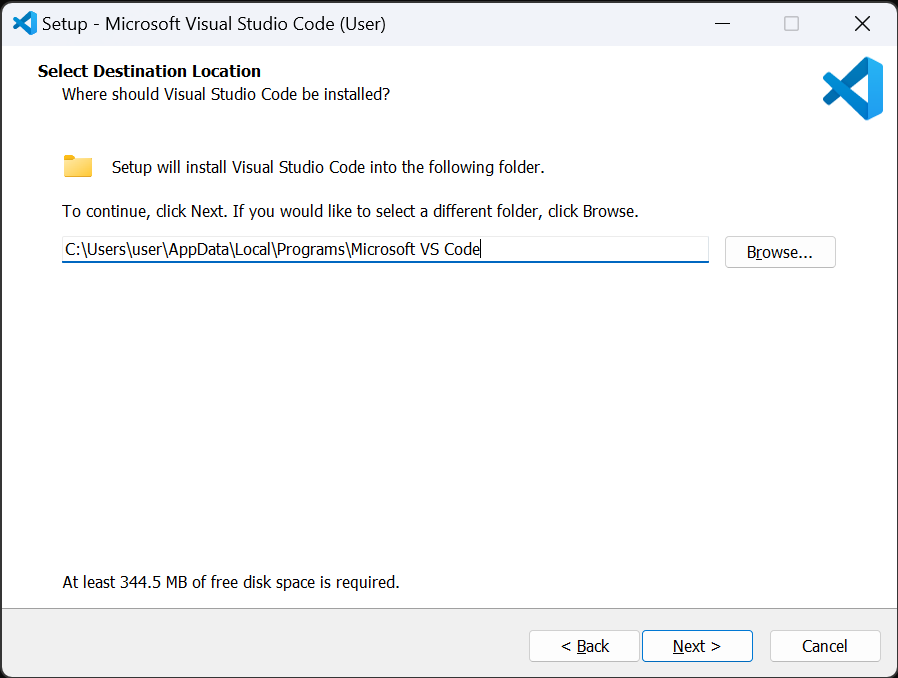898x678 pixels.
Task: Click the VS Code icon in title bar
Action: pos(25,23)
